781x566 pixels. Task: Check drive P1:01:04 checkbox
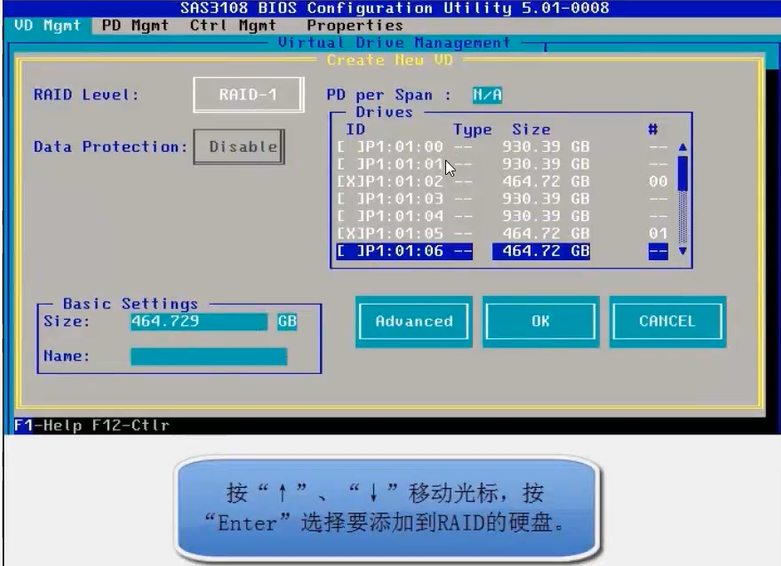click(351, 216)
